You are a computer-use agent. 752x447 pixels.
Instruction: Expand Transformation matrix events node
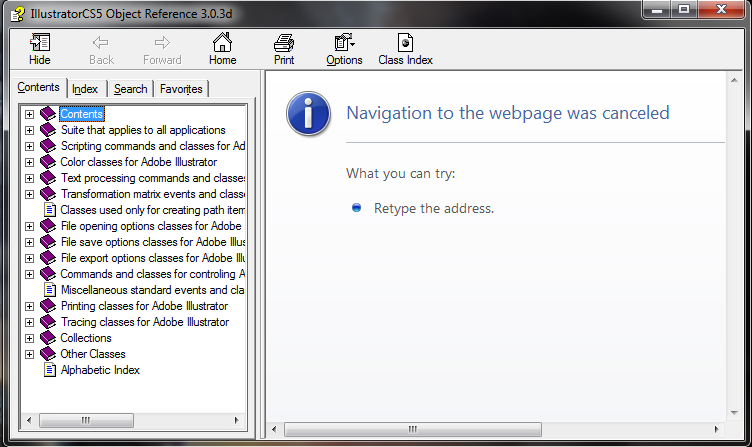(29, 194)
